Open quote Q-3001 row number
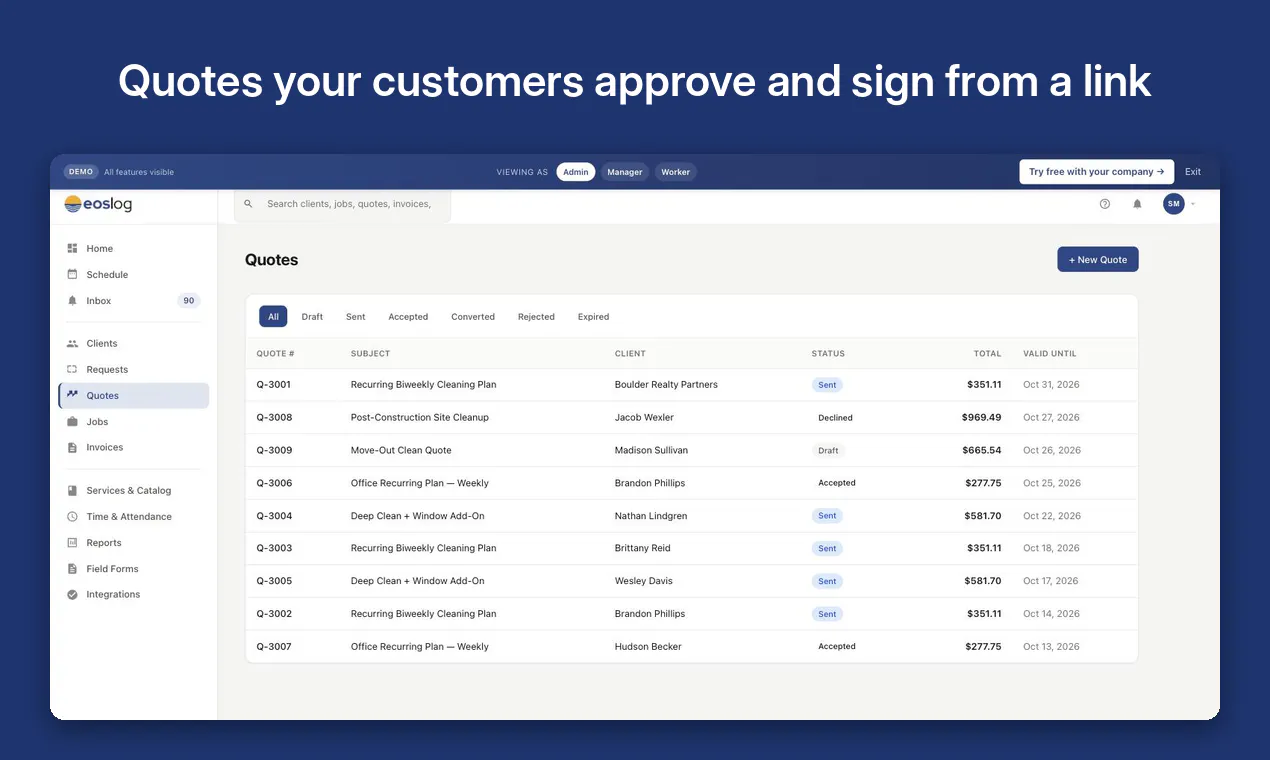Screen dimensions: 1270x760 click(274, 384)
